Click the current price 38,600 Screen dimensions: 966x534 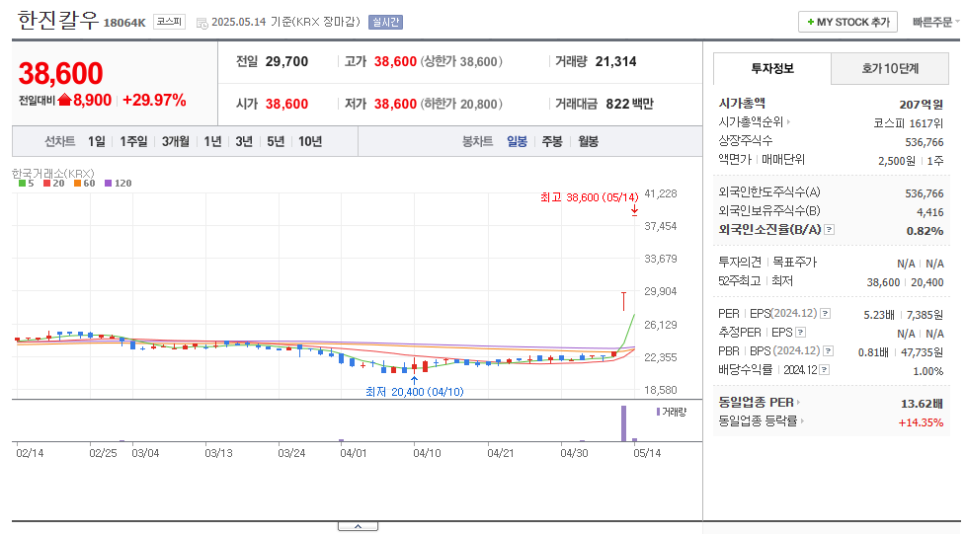pyautogui.click(x=61, y=73)
